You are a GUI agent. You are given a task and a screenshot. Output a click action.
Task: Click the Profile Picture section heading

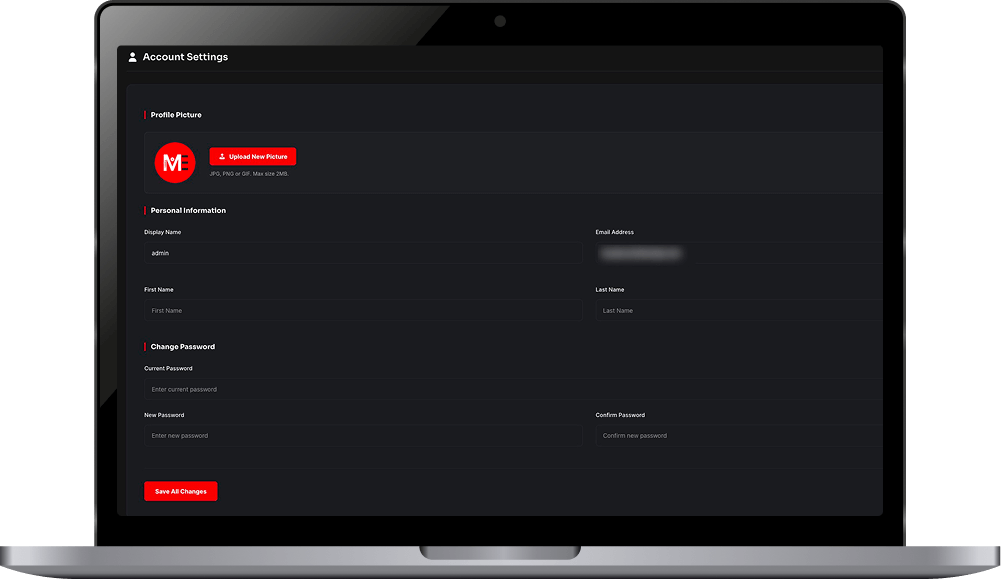pos(175,114)
